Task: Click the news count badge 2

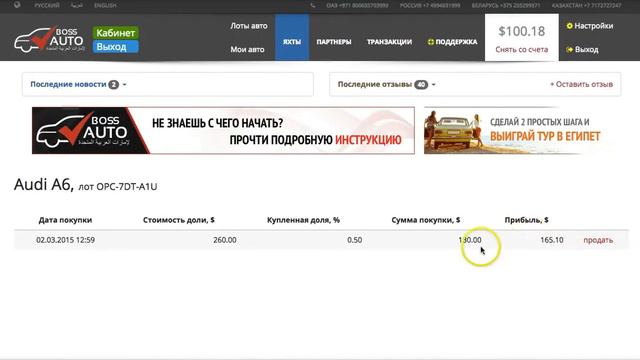Action: point(113,84)
